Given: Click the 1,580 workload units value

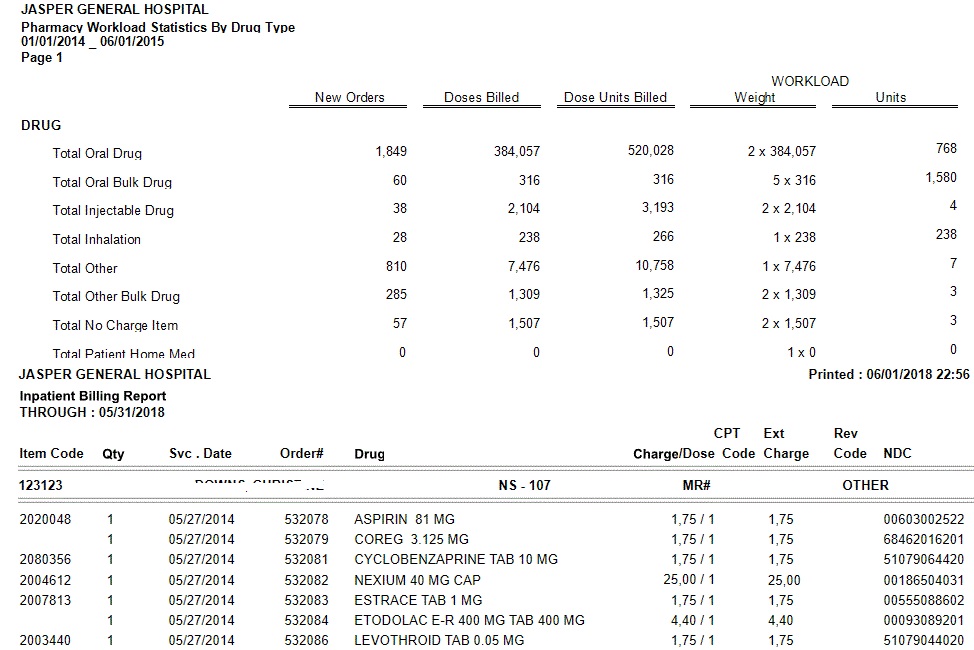Looking at the screenshot, I should 941,178.
